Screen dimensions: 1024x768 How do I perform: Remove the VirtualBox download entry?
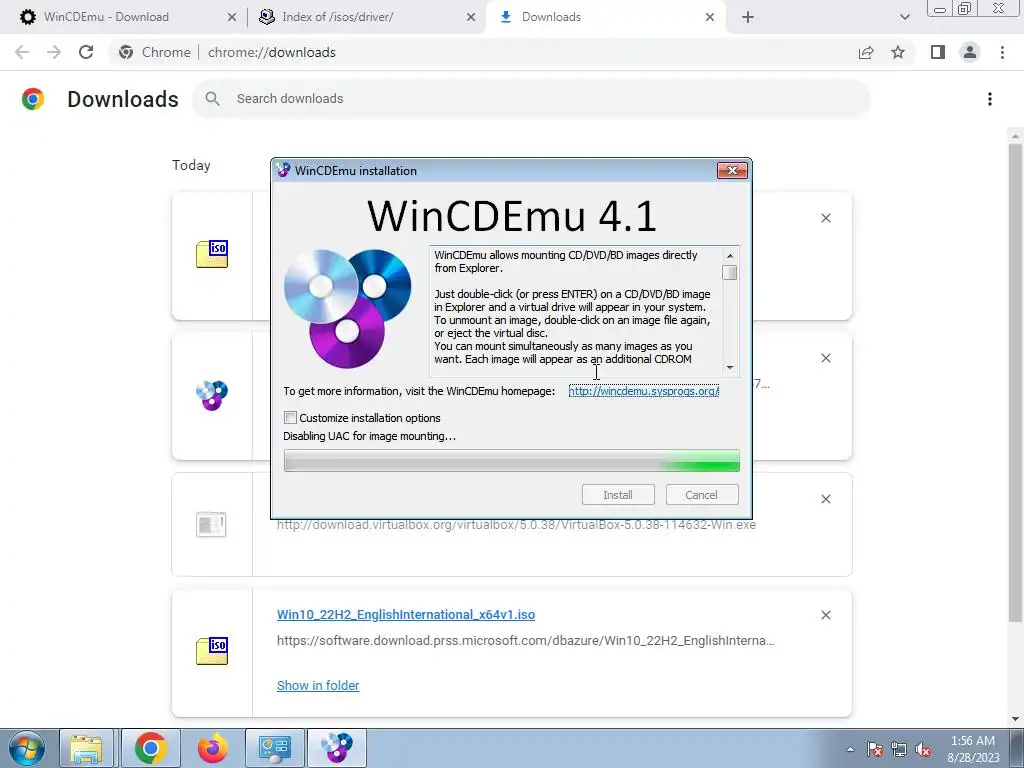click(825, 499)
